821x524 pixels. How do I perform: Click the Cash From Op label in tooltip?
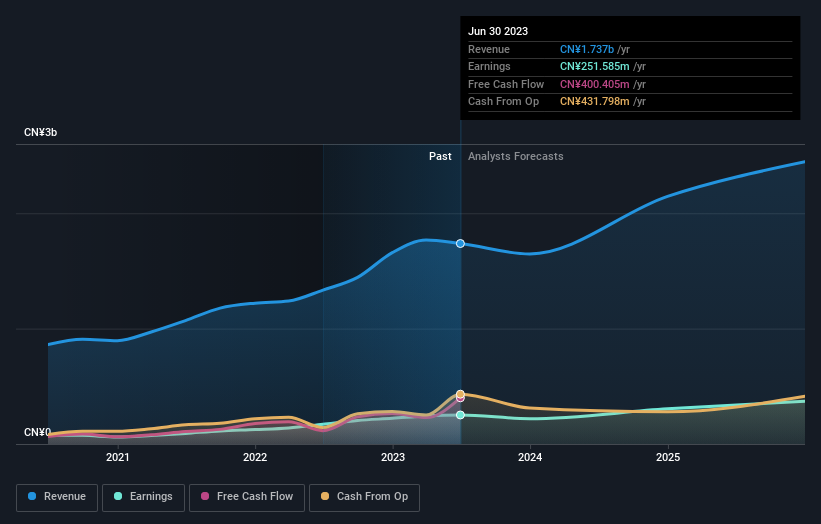pos(503,102)
